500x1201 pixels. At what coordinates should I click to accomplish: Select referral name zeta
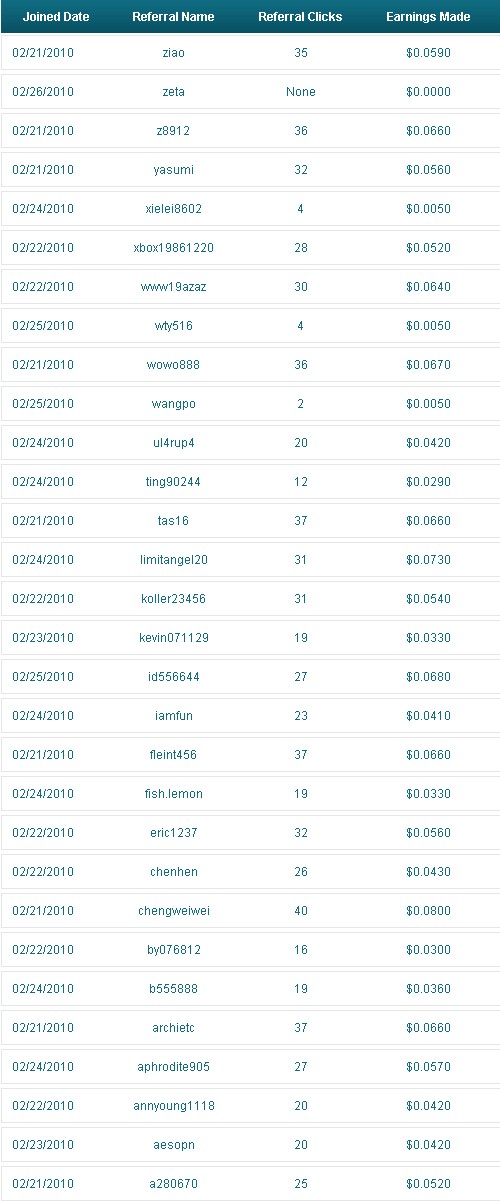click(x=173, y=91)
